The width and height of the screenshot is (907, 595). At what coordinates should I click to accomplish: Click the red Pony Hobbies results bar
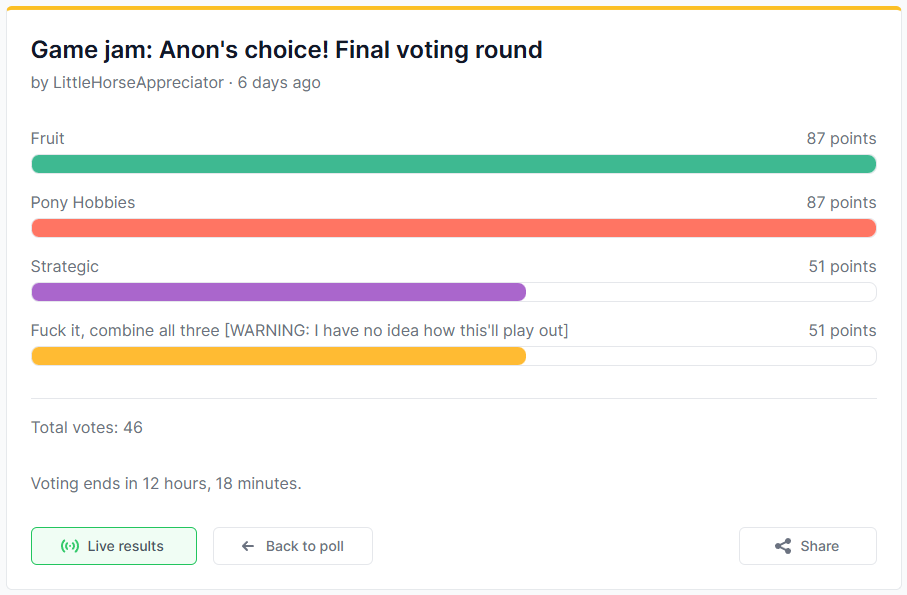(x=453, y=228)
